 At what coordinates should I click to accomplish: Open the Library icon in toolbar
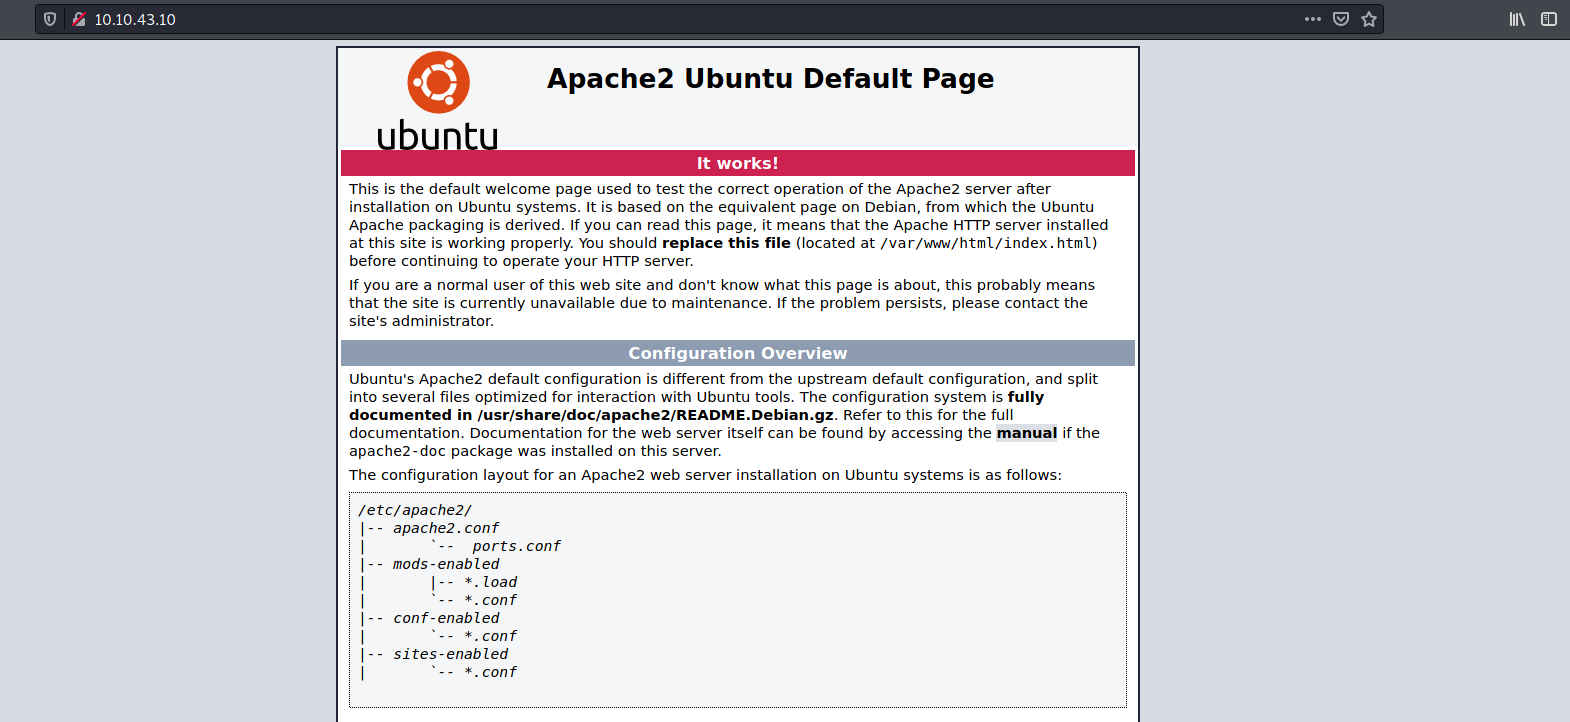[x=1517, y=19]
